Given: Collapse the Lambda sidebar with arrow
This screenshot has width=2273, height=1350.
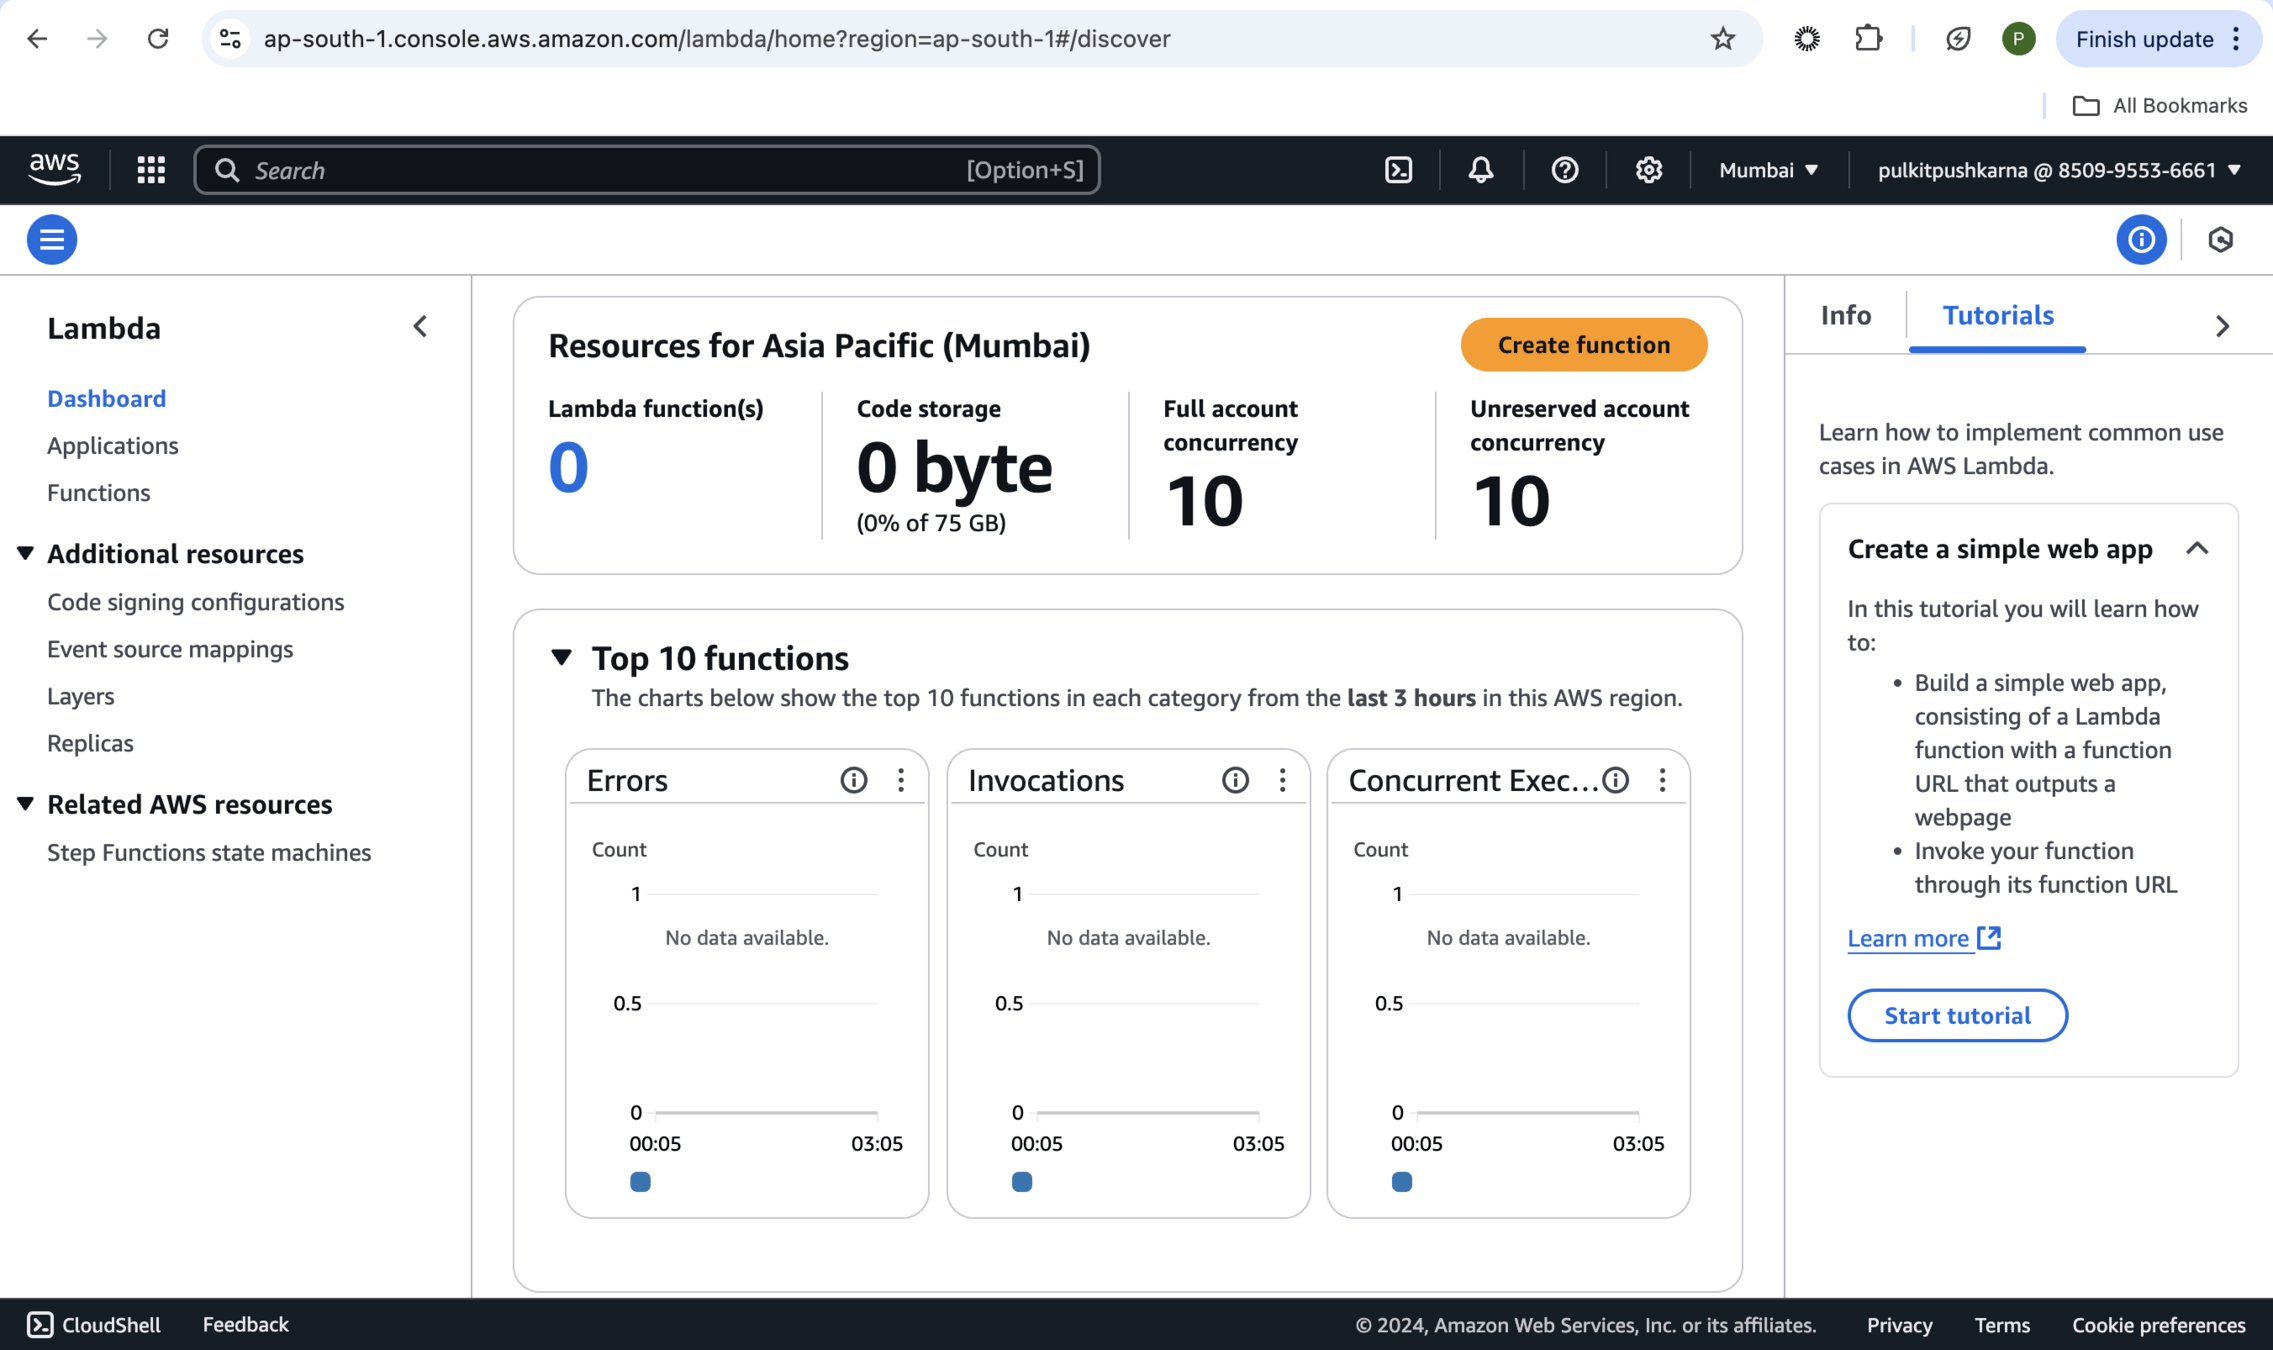Looking at the screenshot, I should coord(420,327).
